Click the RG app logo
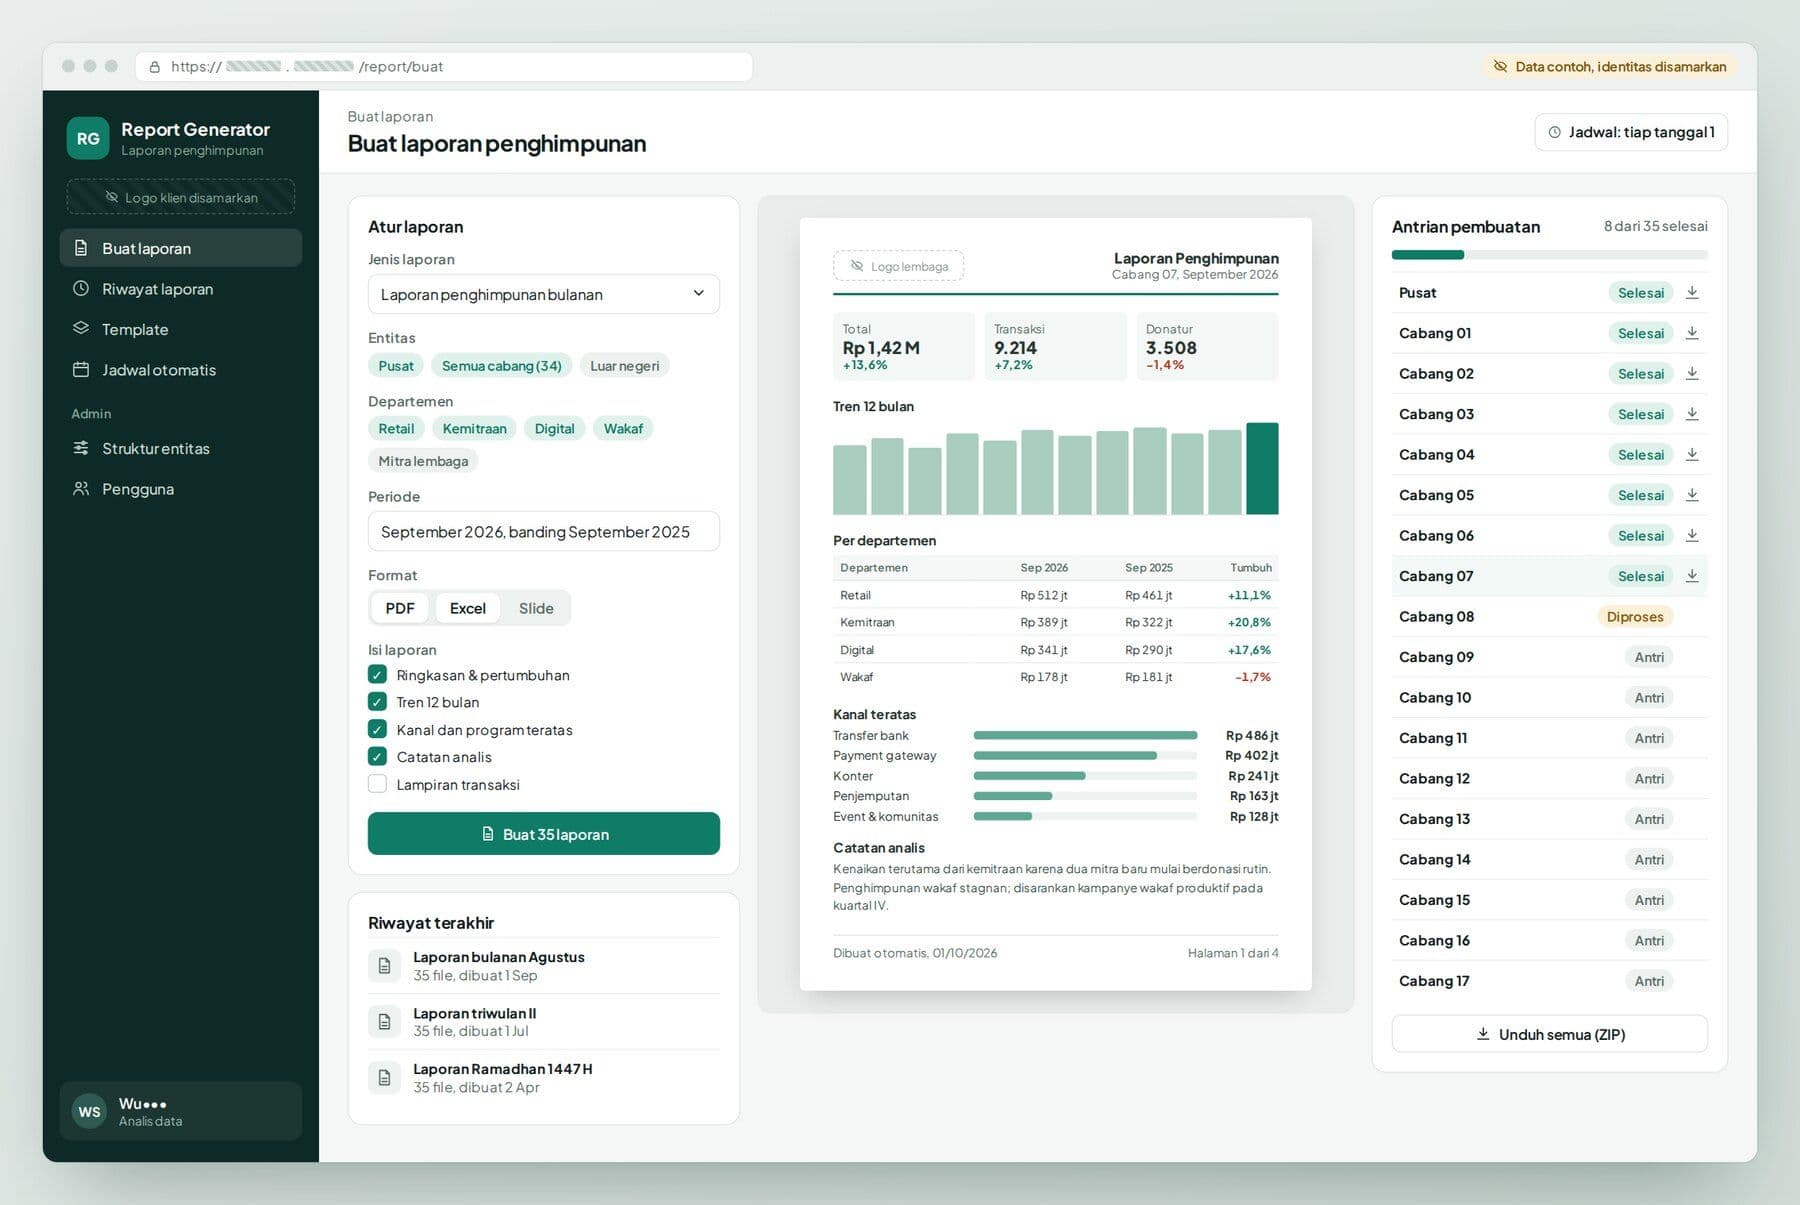Viewport: 1800px width, 1205px height. (88, 138)
